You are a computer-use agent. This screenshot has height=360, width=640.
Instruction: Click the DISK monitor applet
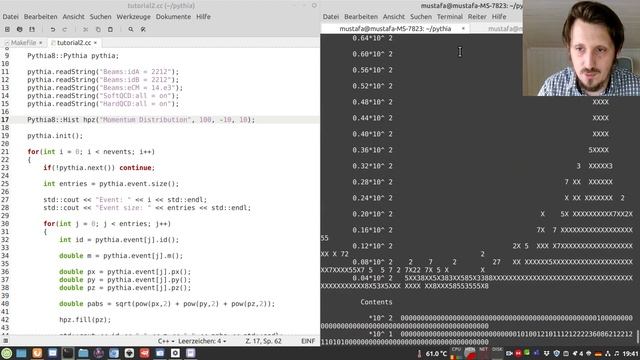point(497,353)
